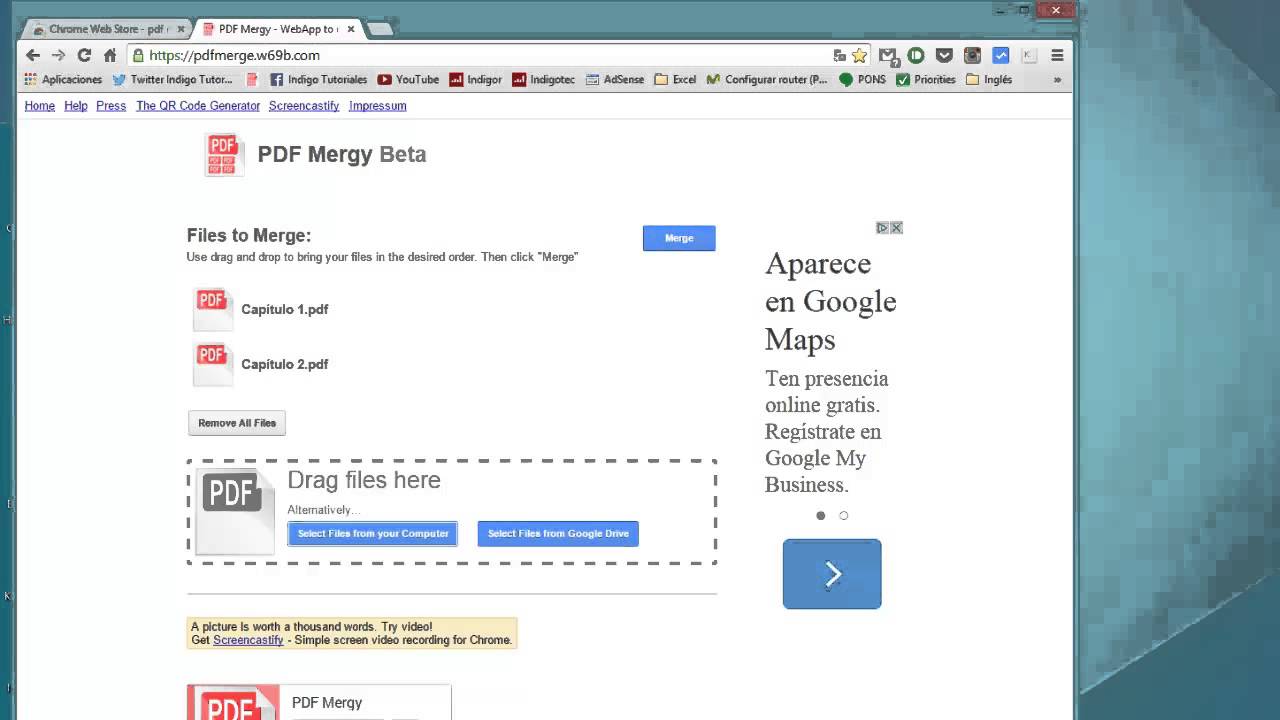The width and height of the screenshot is (1280, 720).
Task: Open the translate icon in the address bar
Action: pyautogui.click(x=839, y=56)
